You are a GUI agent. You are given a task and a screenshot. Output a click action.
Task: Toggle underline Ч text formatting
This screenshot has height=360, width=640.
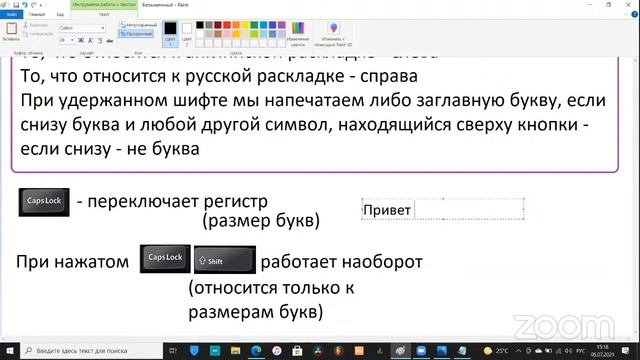(100, 40)
